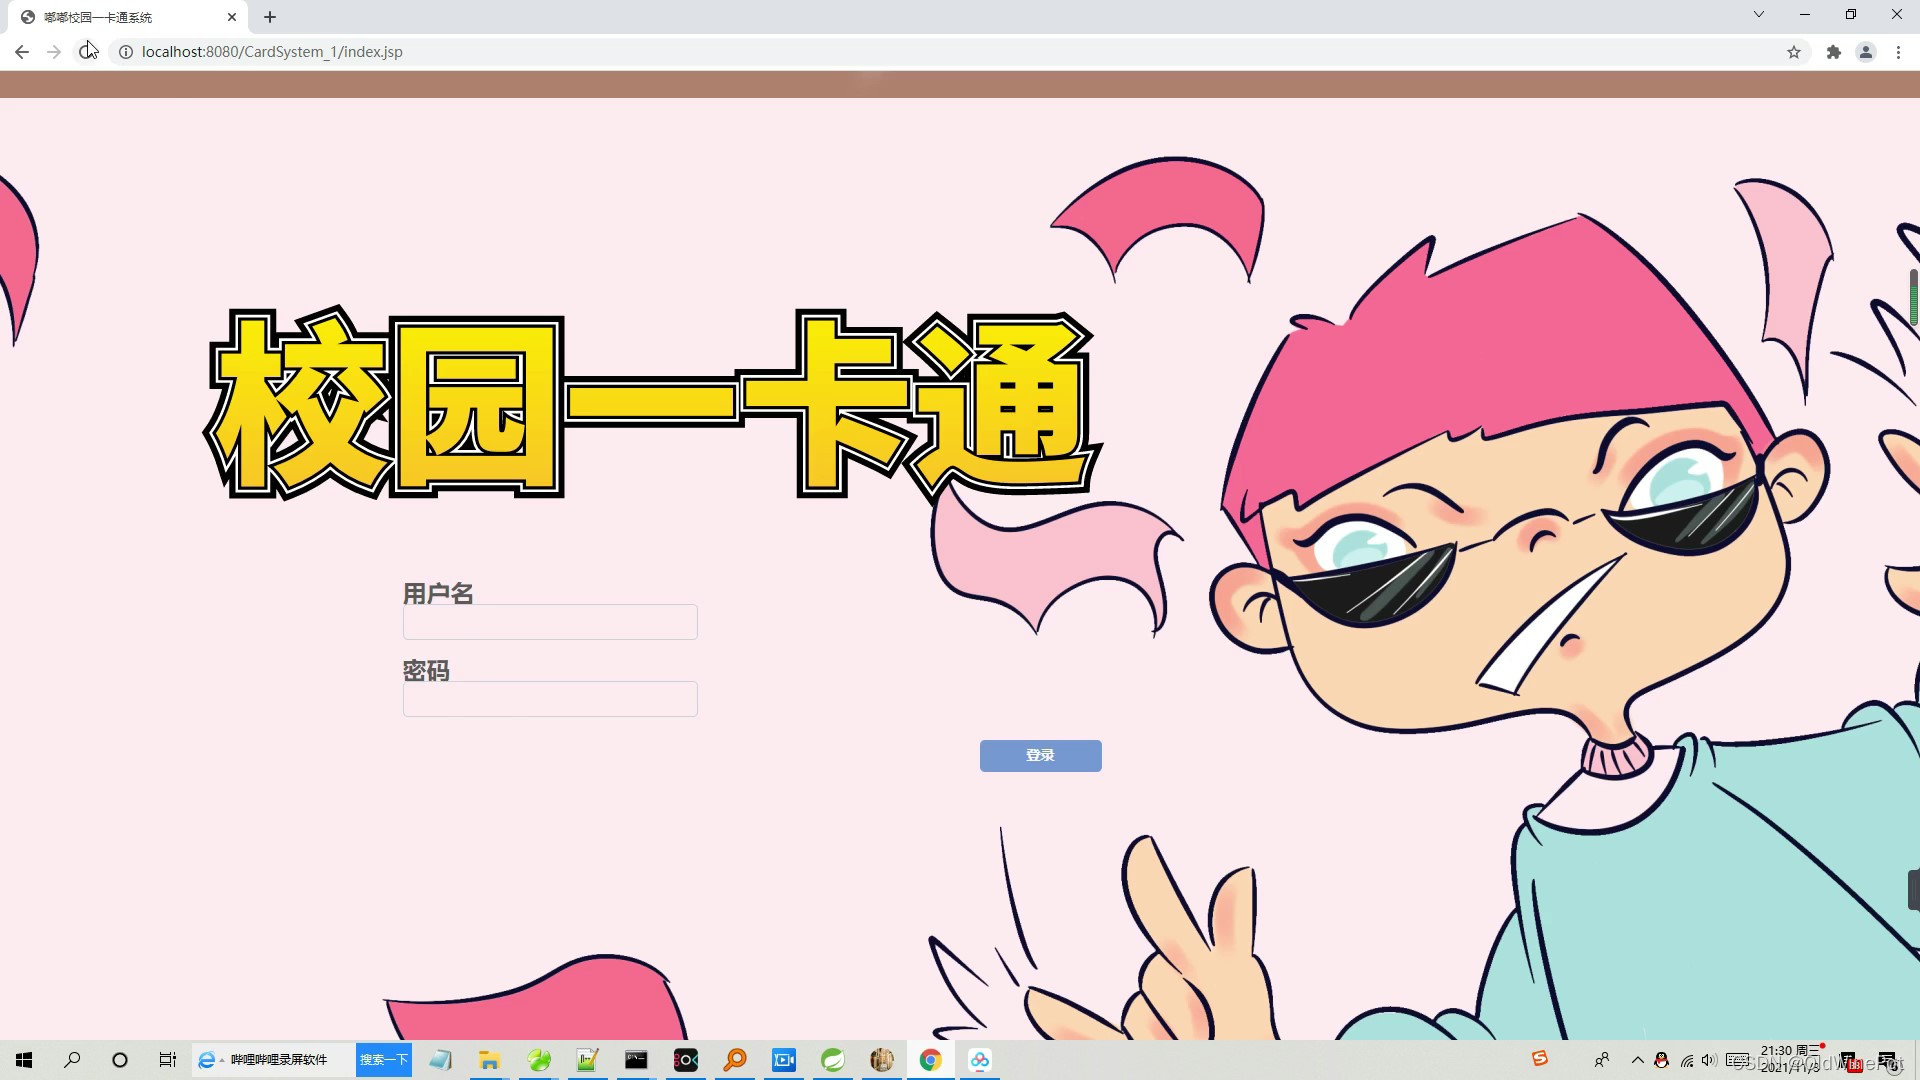Bookmark this page with star icon
The height and width of the screenshot is (1080, 1920).
tap(1794, 52)
